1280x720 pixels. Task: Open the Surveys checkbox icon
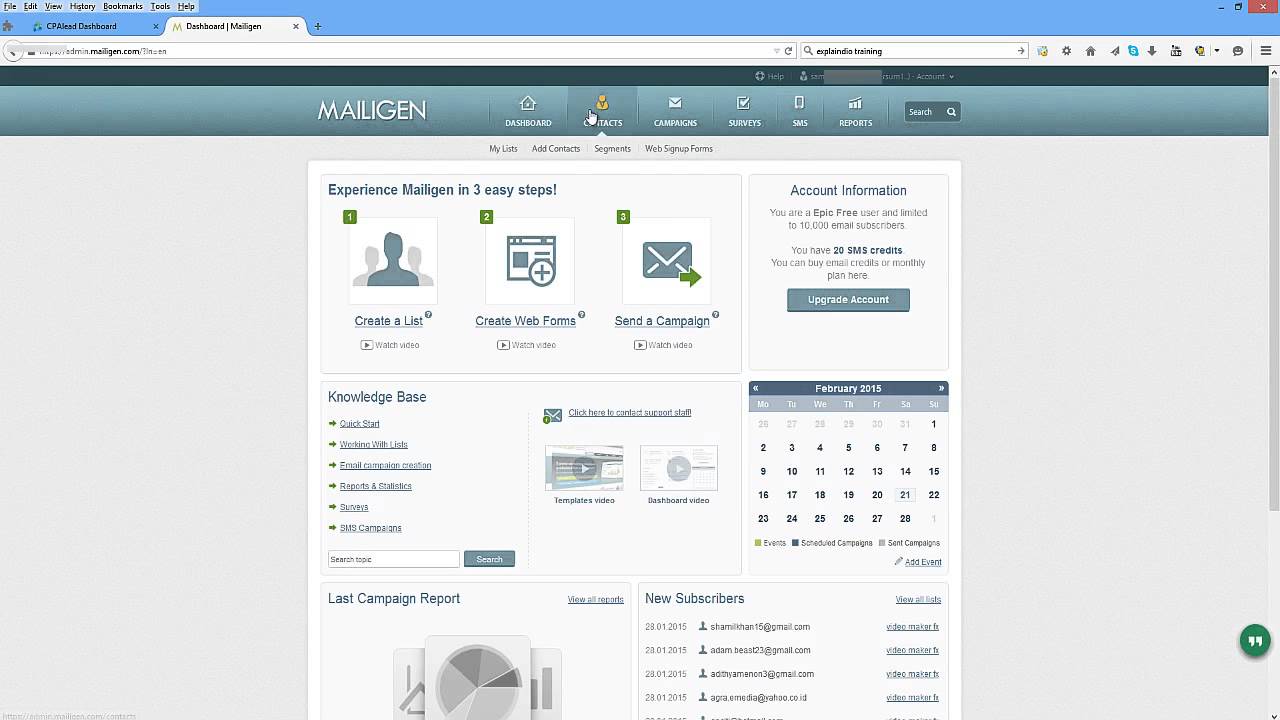click(x=743, y=102)
